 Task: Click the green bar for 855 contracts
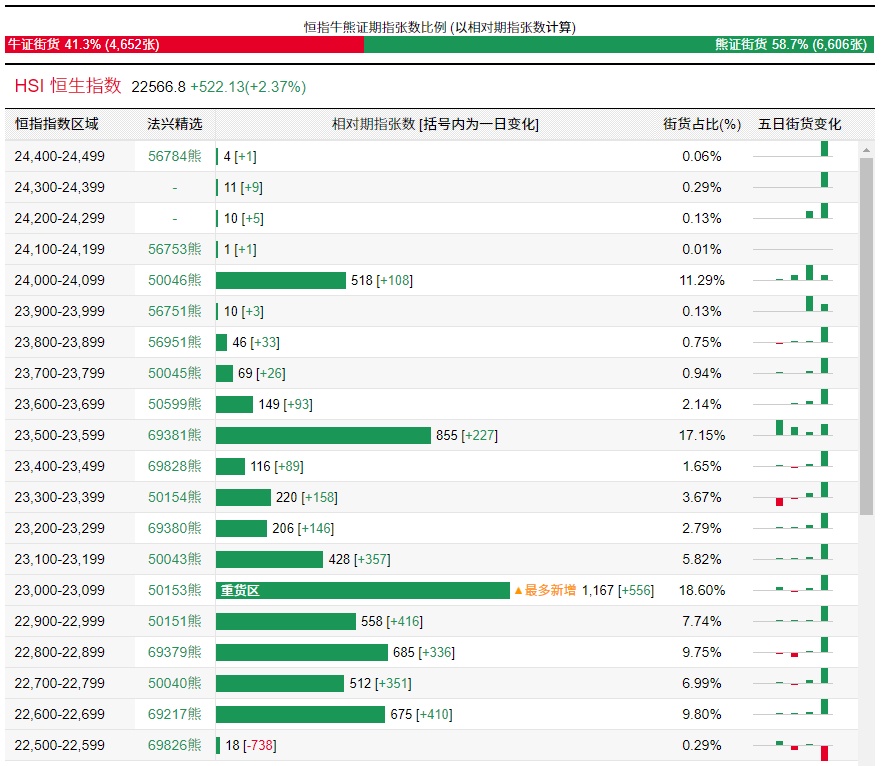point(323,435)
